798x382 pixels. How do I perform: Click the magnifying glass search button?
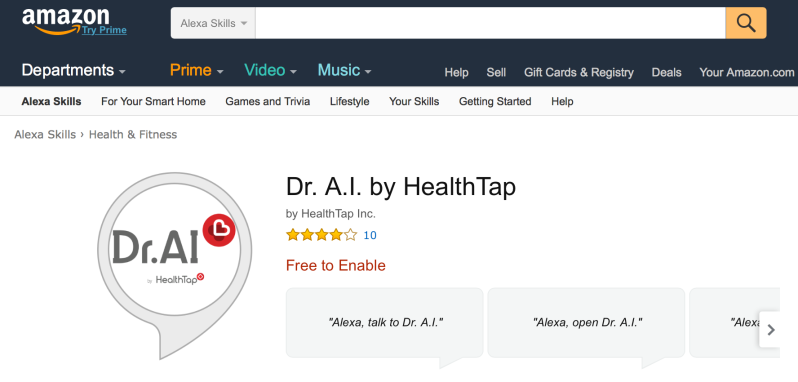(746, 23)
